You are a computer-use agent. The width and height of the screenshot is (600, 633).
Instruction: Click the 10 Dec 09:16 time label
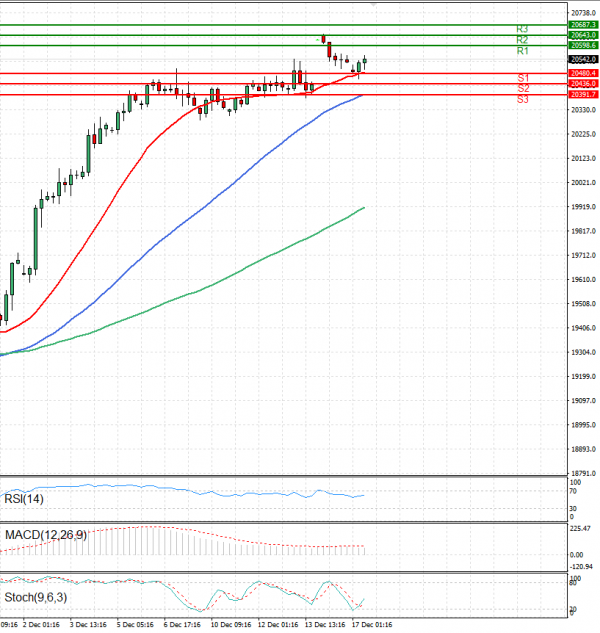231,625
